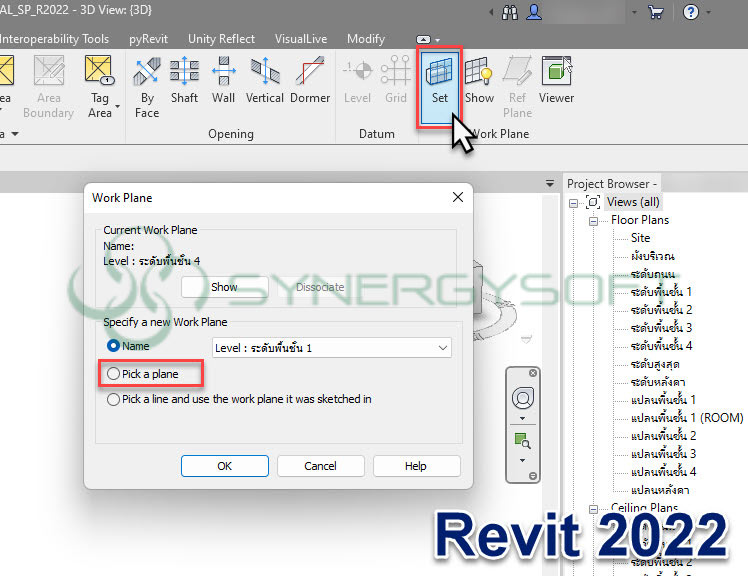Open the view tab list dropdown arrow
Viewport: 748px width, 576px height.
point(550,183)
